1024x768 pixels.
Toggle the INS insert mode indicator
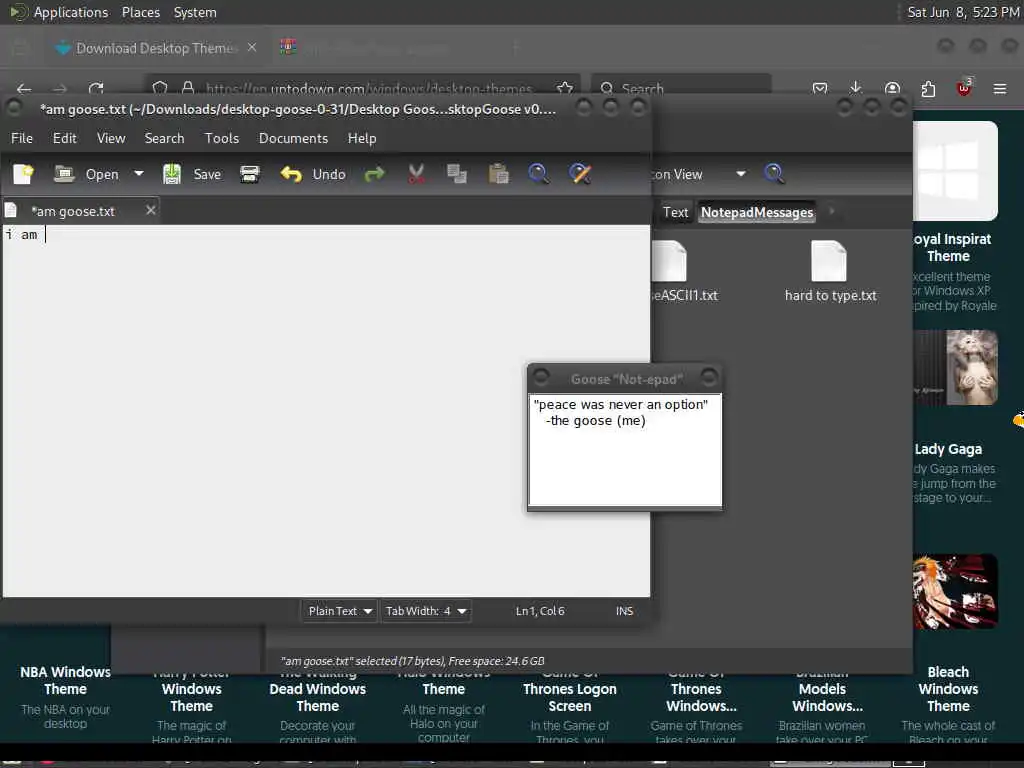coord(624,611)
